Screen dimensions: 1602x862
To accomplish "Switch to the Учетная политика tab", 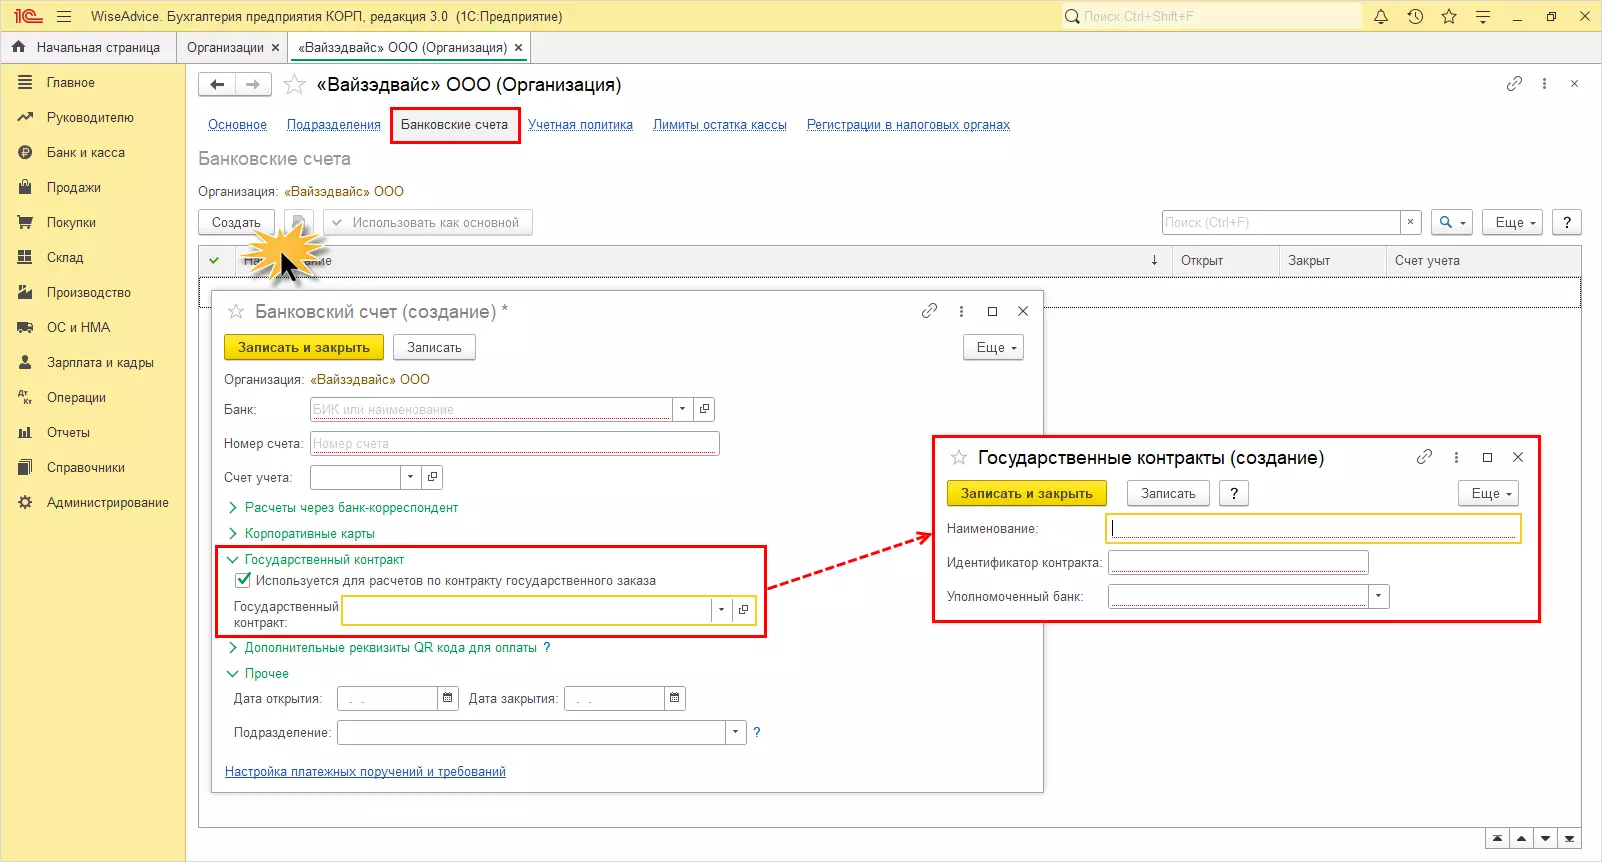I will pos(580,125).
